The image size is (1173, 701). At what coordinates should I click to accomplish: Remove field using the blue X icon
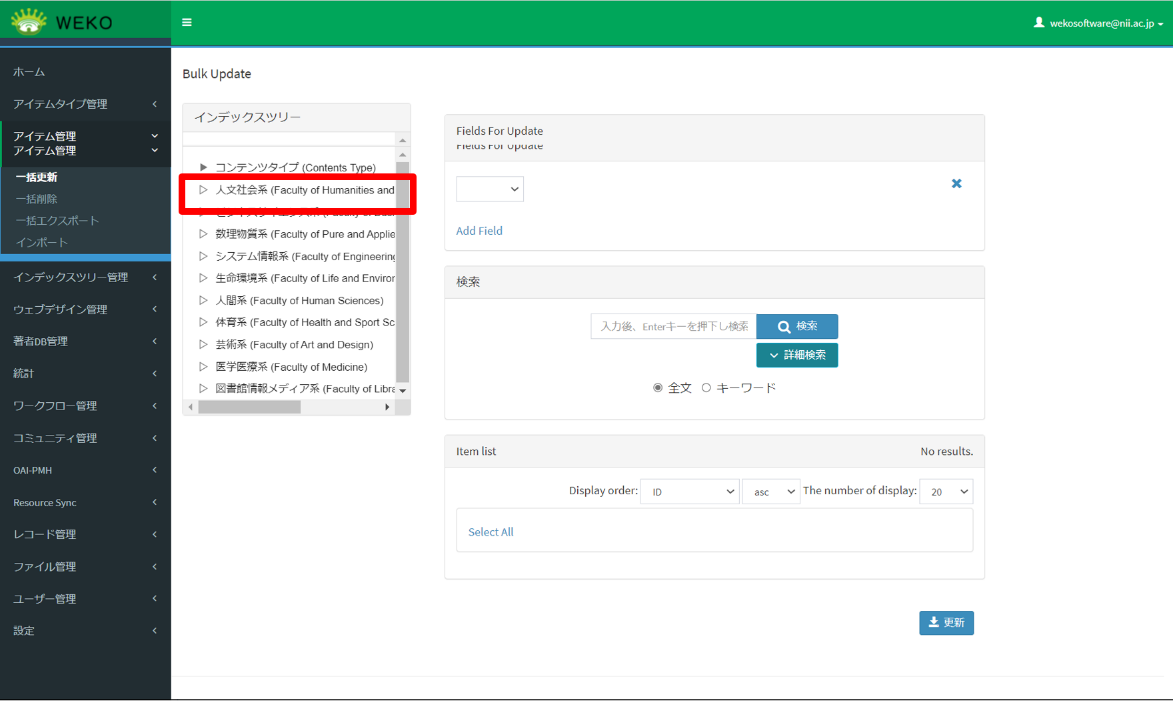[956, 184]
